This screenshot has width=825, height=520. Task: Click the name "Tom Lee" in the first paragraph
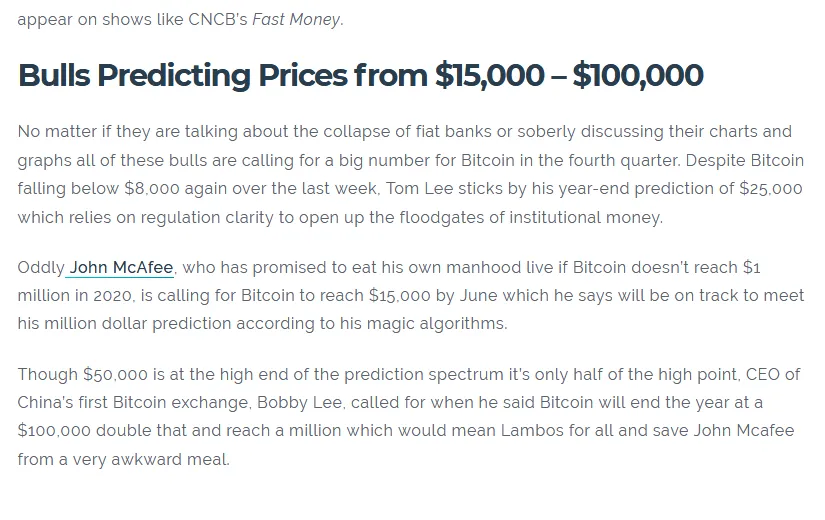coord(419,188)
